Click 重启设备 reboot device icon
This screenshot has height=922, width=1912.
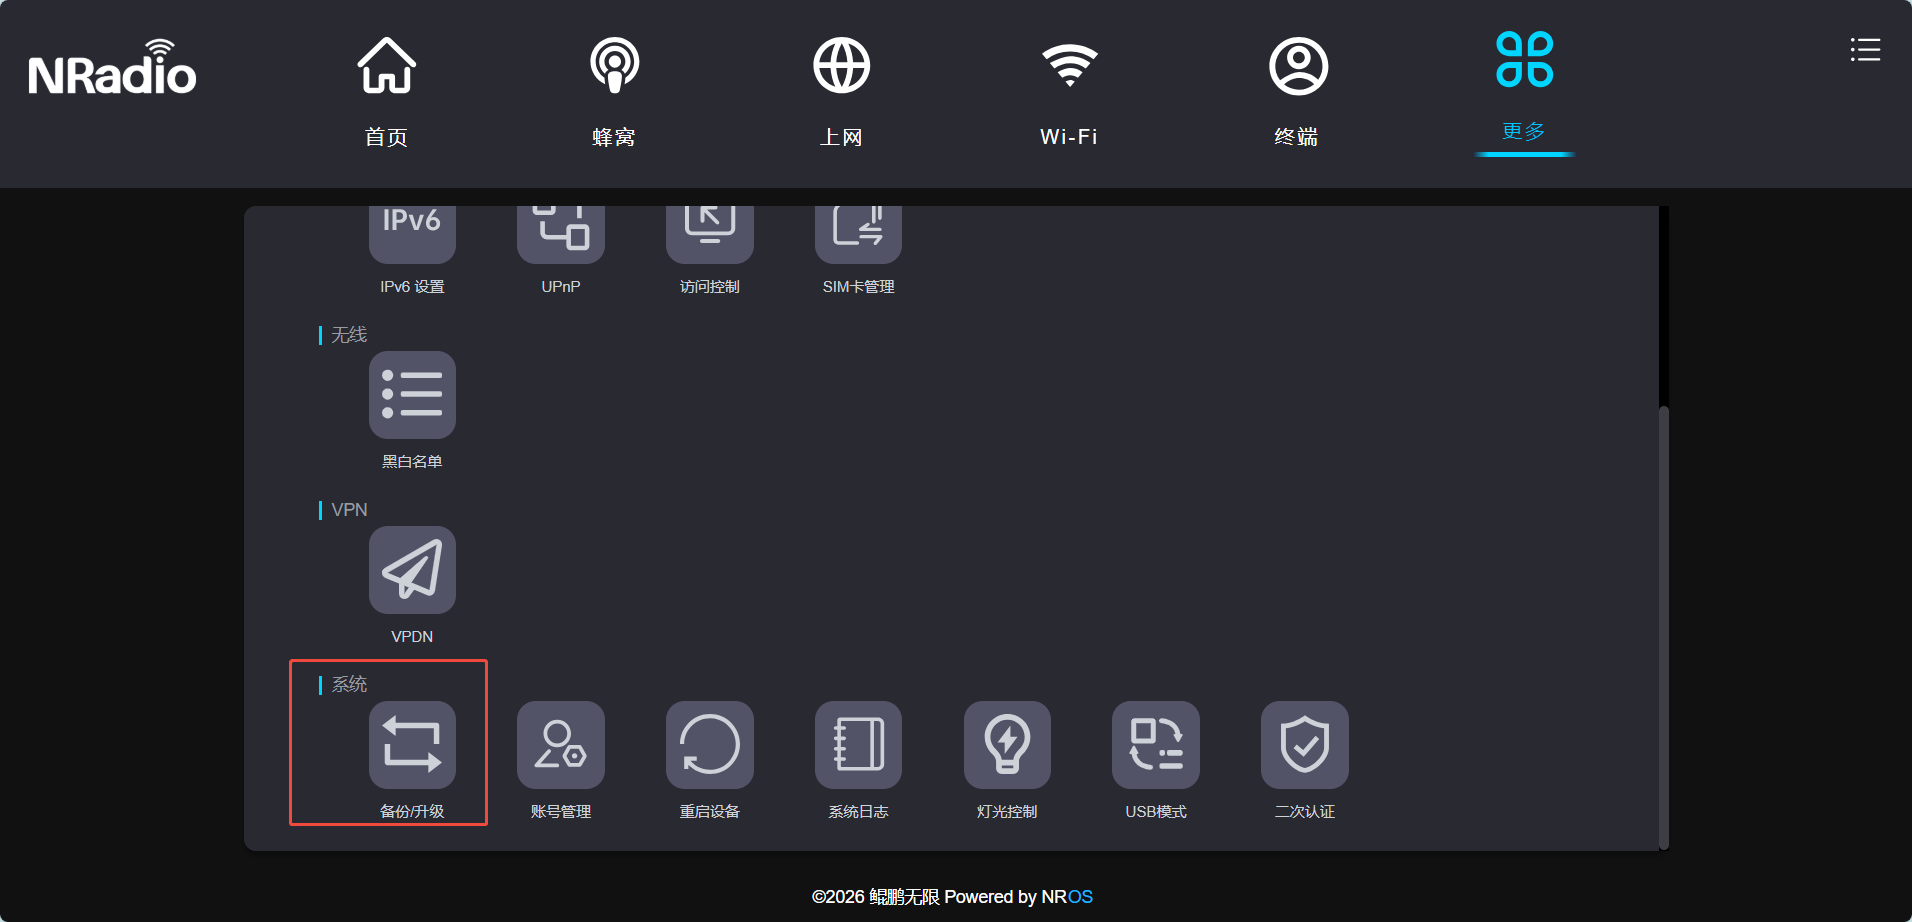[709, 745]
